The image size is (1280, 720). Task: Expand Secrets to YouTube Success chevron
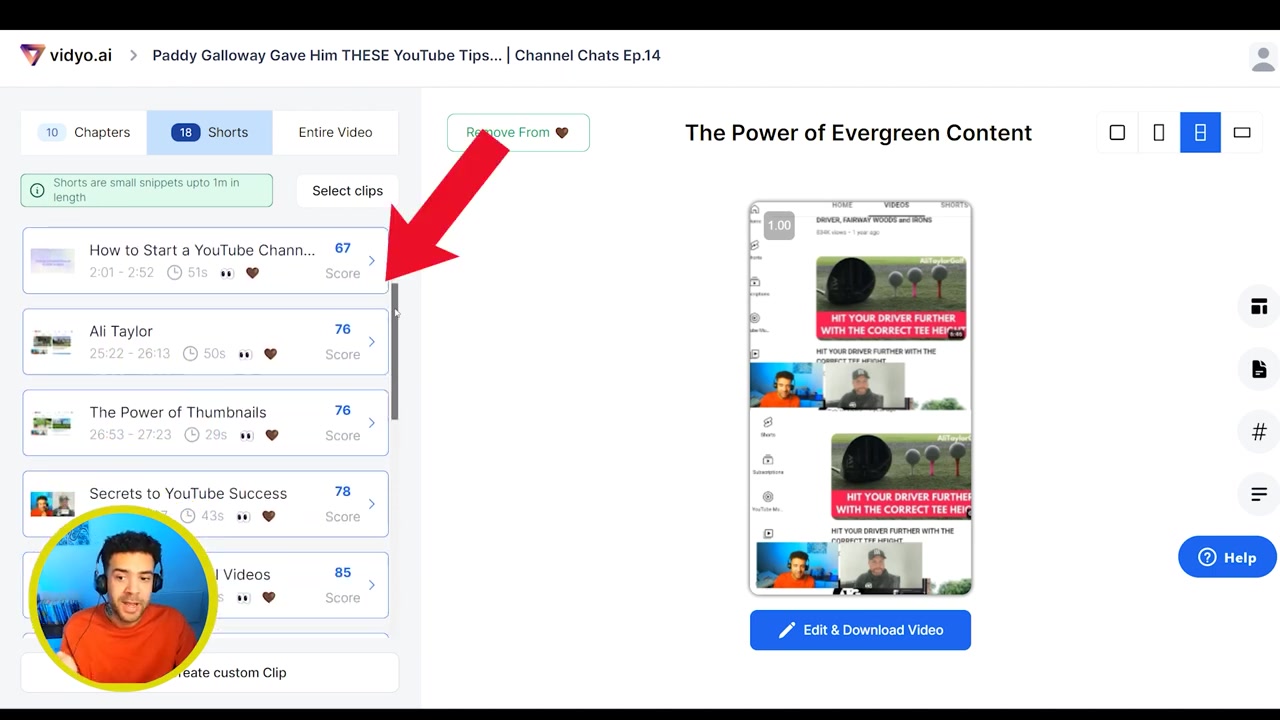372,504
